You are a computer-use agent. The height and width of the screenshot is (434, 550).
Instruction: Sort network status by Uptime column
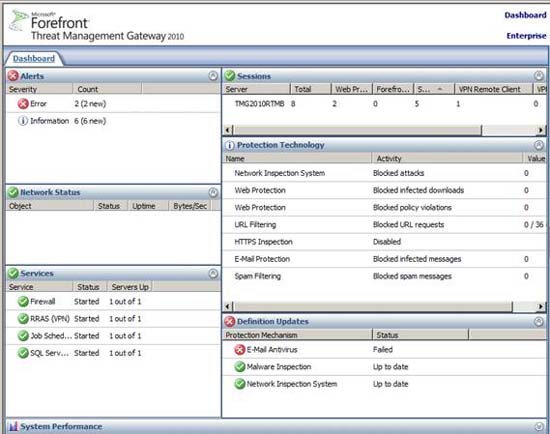coord(148,206)
